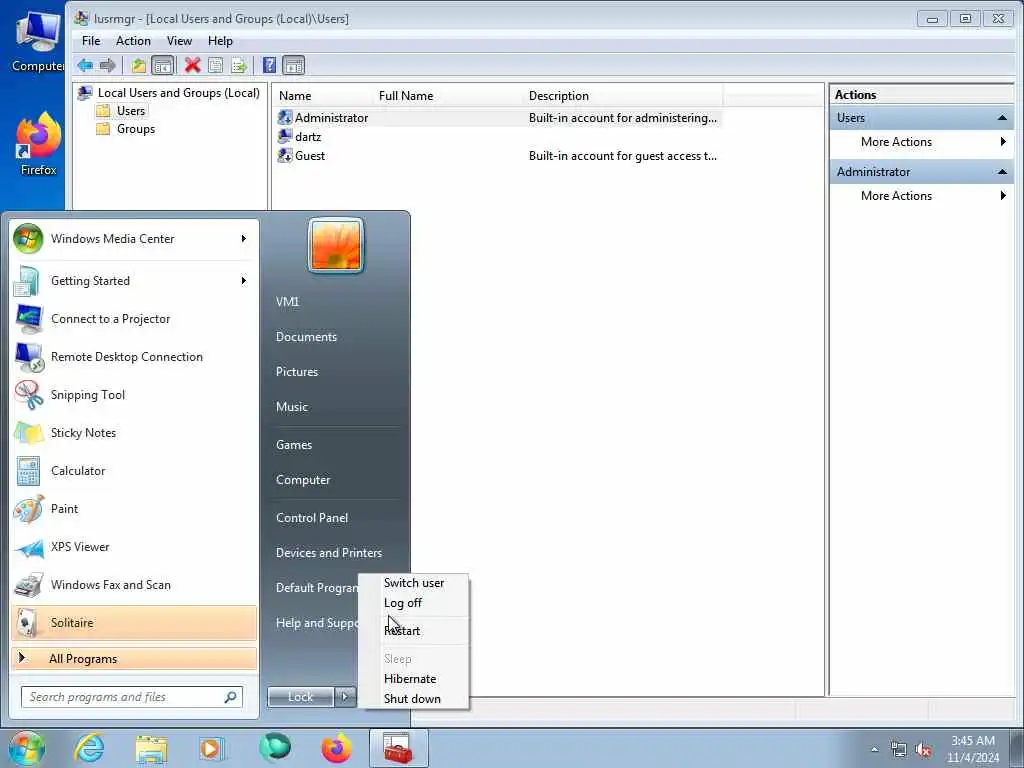1024x768 pixels.
Task: Open Snipping Tool from Start menu
Action: pyautogui.click(x=134, y=394)
